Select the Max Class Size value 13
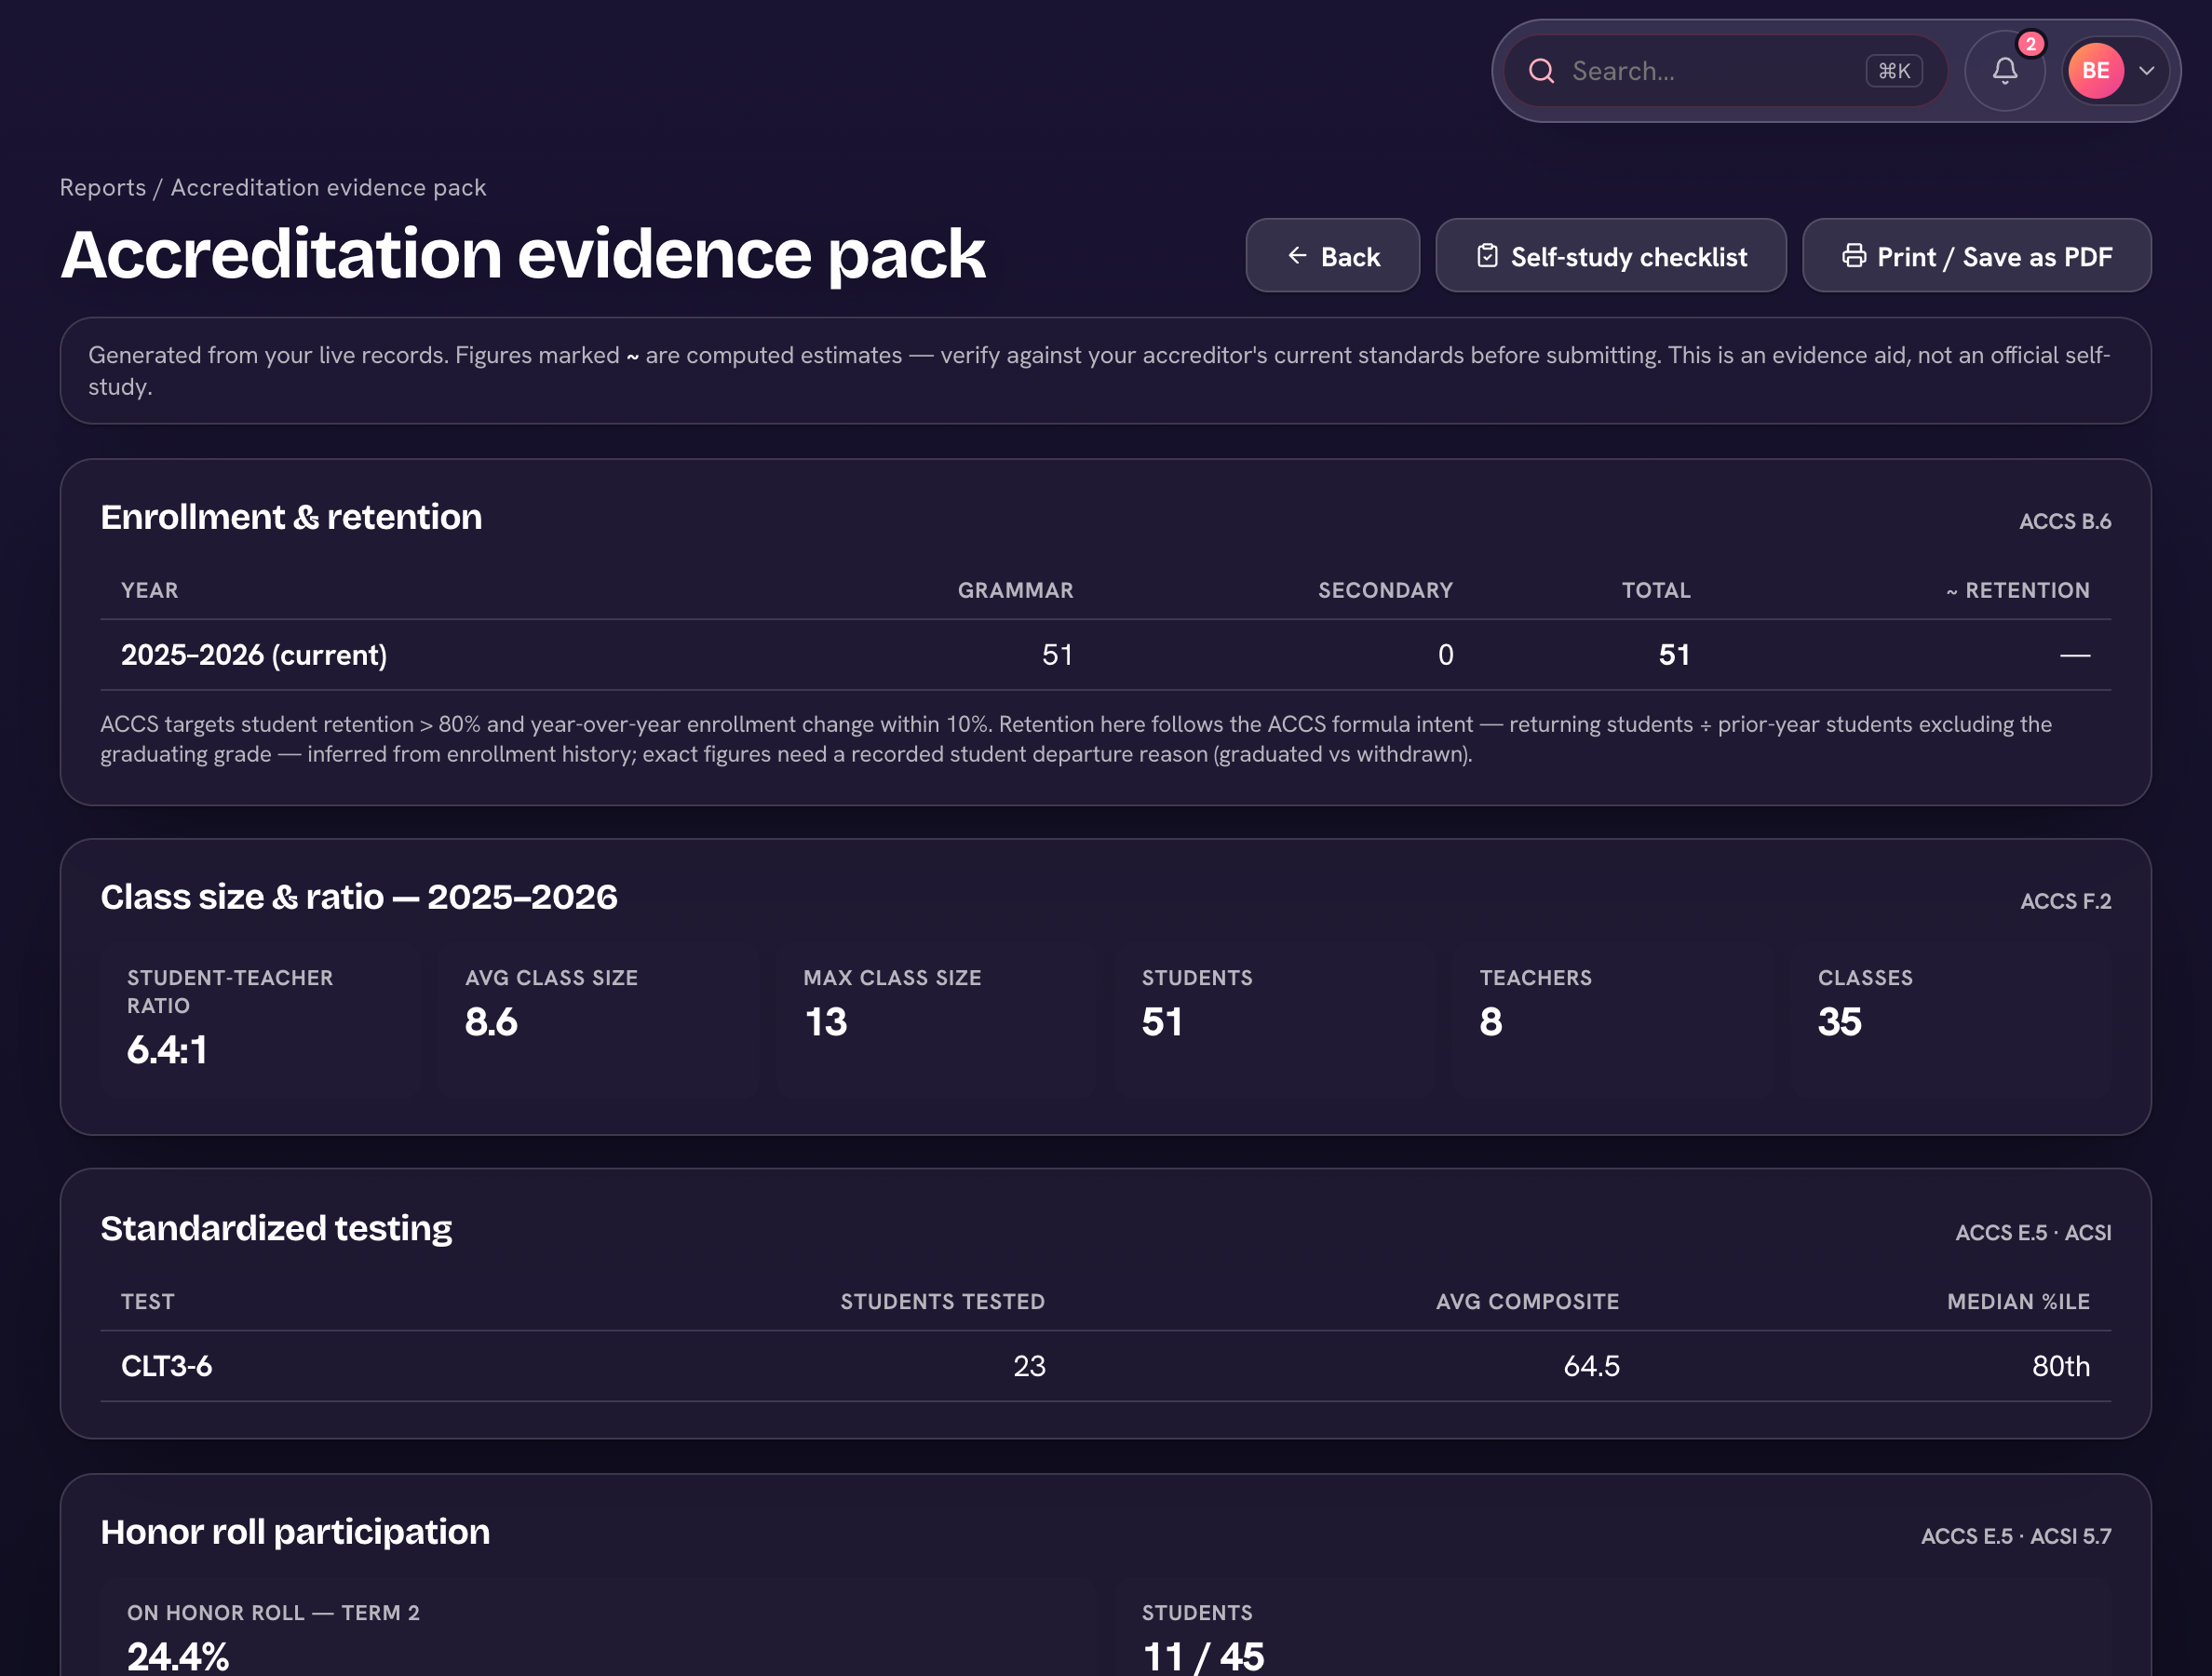This screenshot has width=2212, height=1676. (x=825, y=1022)
